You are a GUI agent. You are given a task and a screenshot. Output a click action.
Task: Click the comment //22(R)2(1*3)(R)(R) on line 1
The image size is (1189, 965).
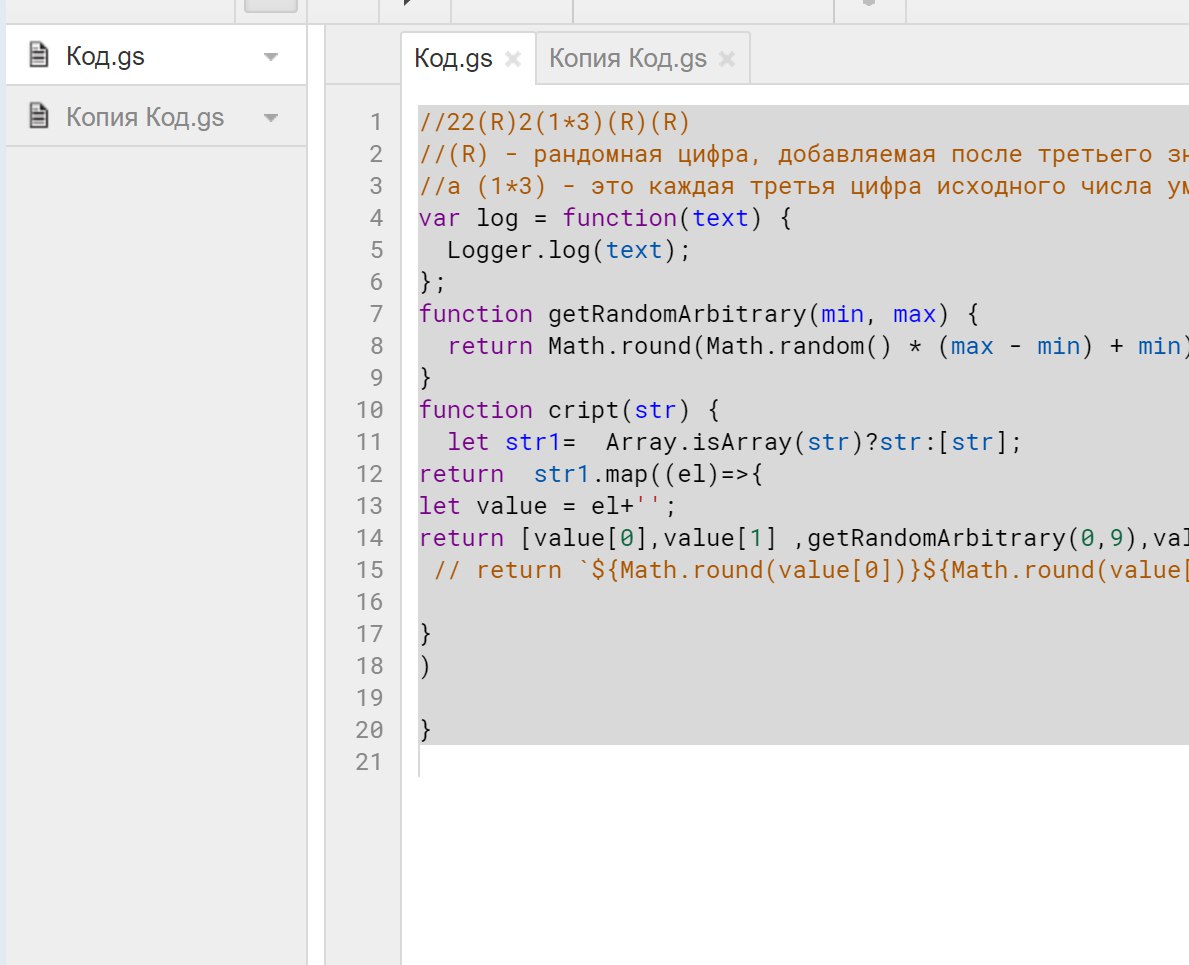(554, 122)
